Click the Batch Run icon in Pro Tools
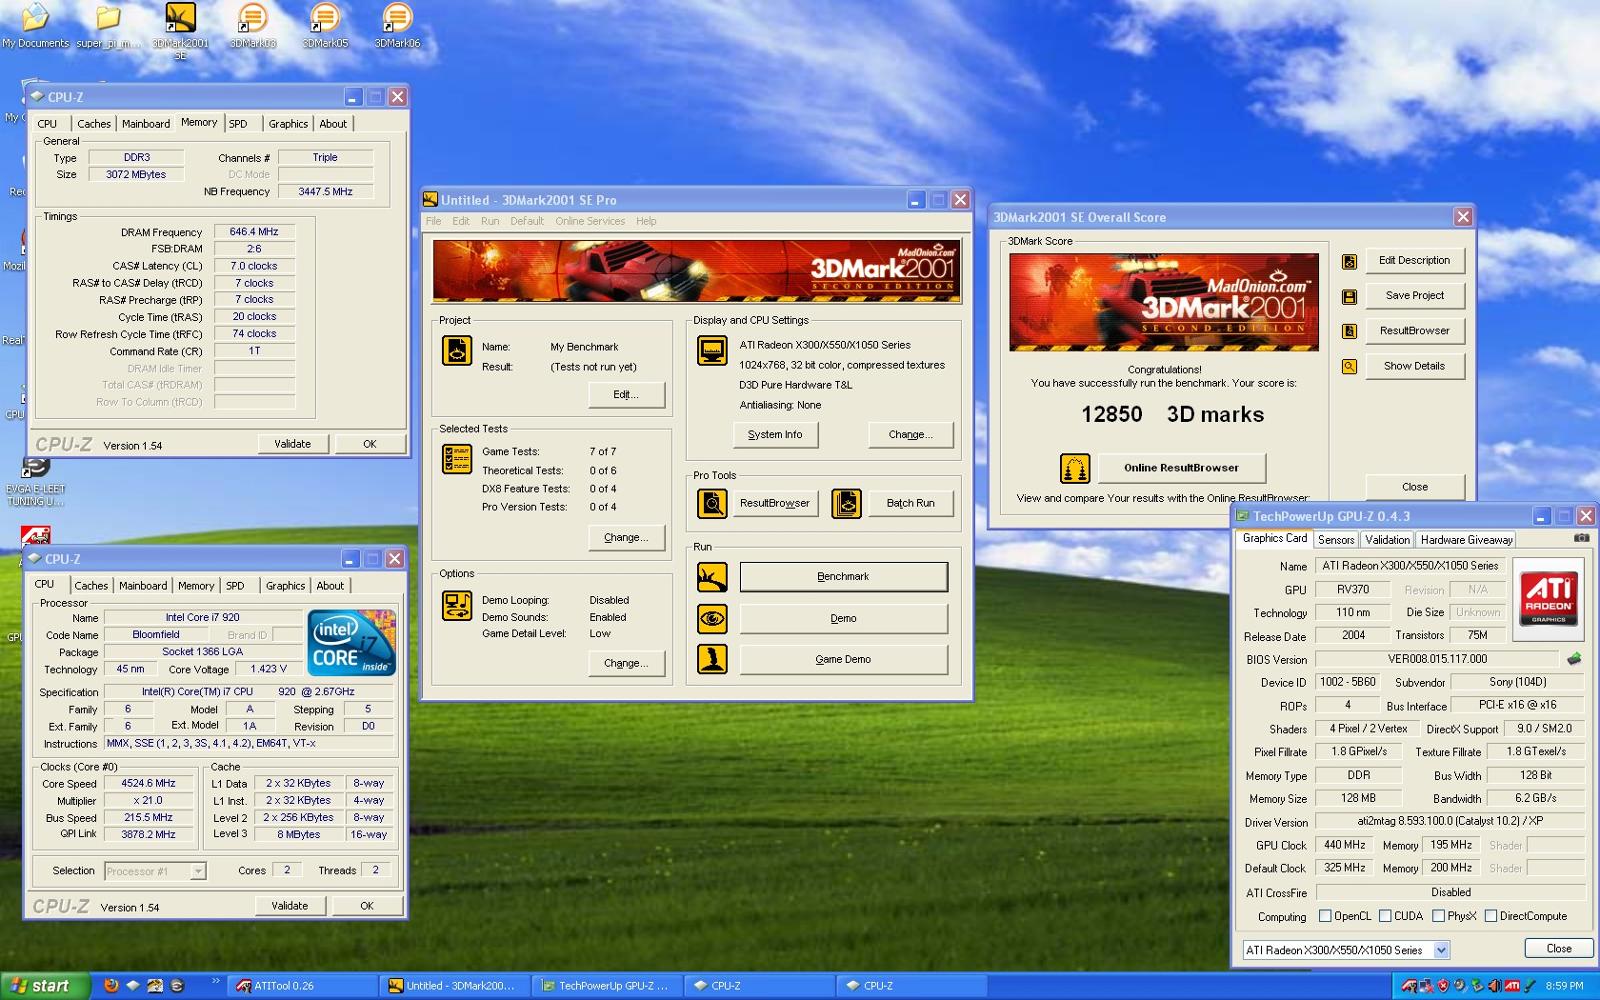The height and width of the screenshot is (1000, 1600). (846, 503)
